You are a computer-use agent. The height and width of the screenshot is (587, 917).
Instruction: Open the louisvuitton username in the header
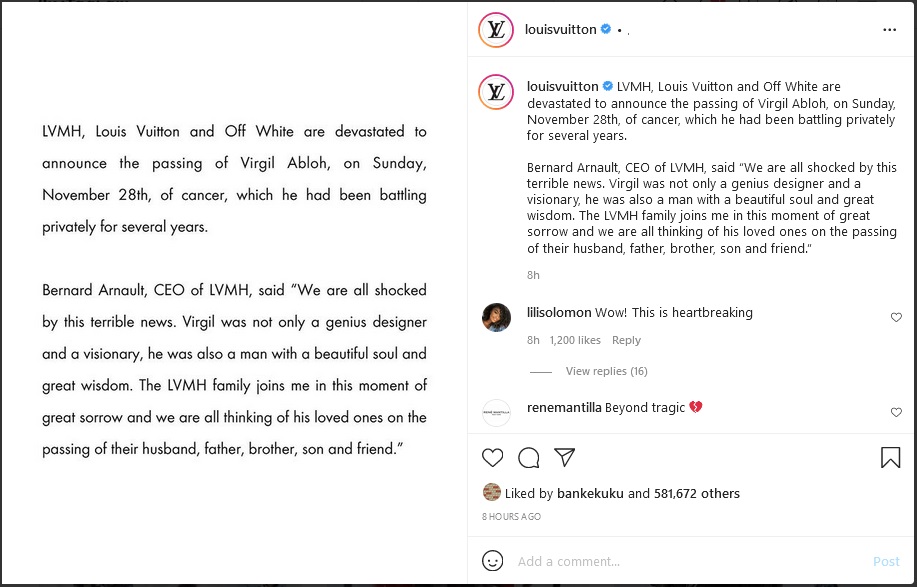560,30
